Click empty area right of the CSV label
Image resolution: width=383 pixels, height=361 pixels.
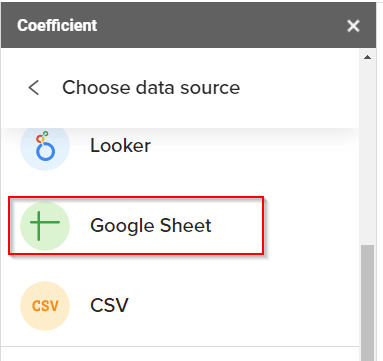click(x=243, y=306)
